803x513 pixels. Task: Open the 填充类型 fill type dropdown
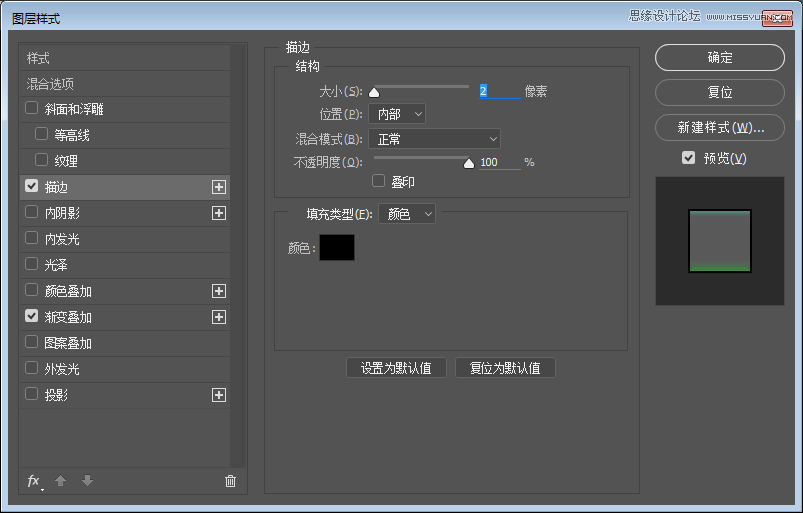click(x=407, y=213)
